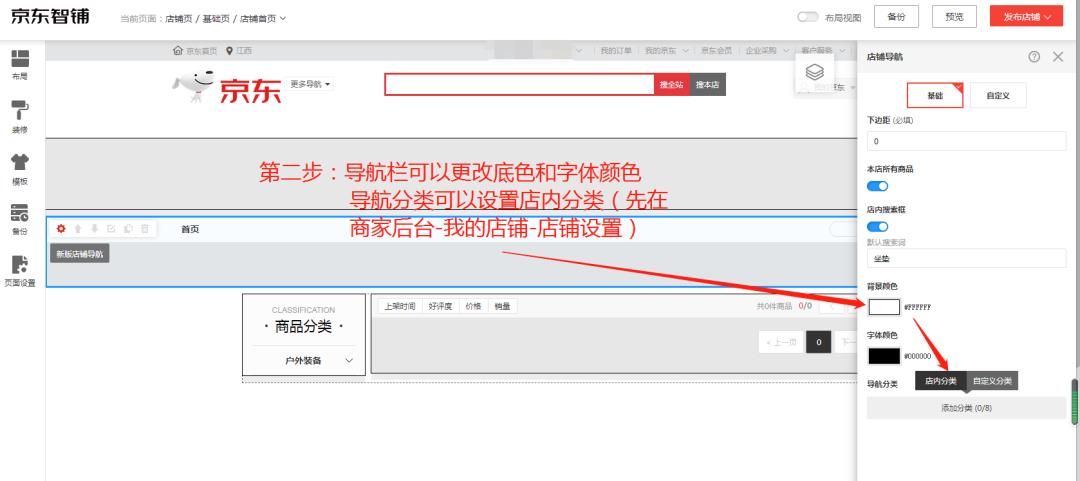The image size is (1080, 481).
Task: Click the #FFFFFF hex value text
Action: (x=917, y=307)
